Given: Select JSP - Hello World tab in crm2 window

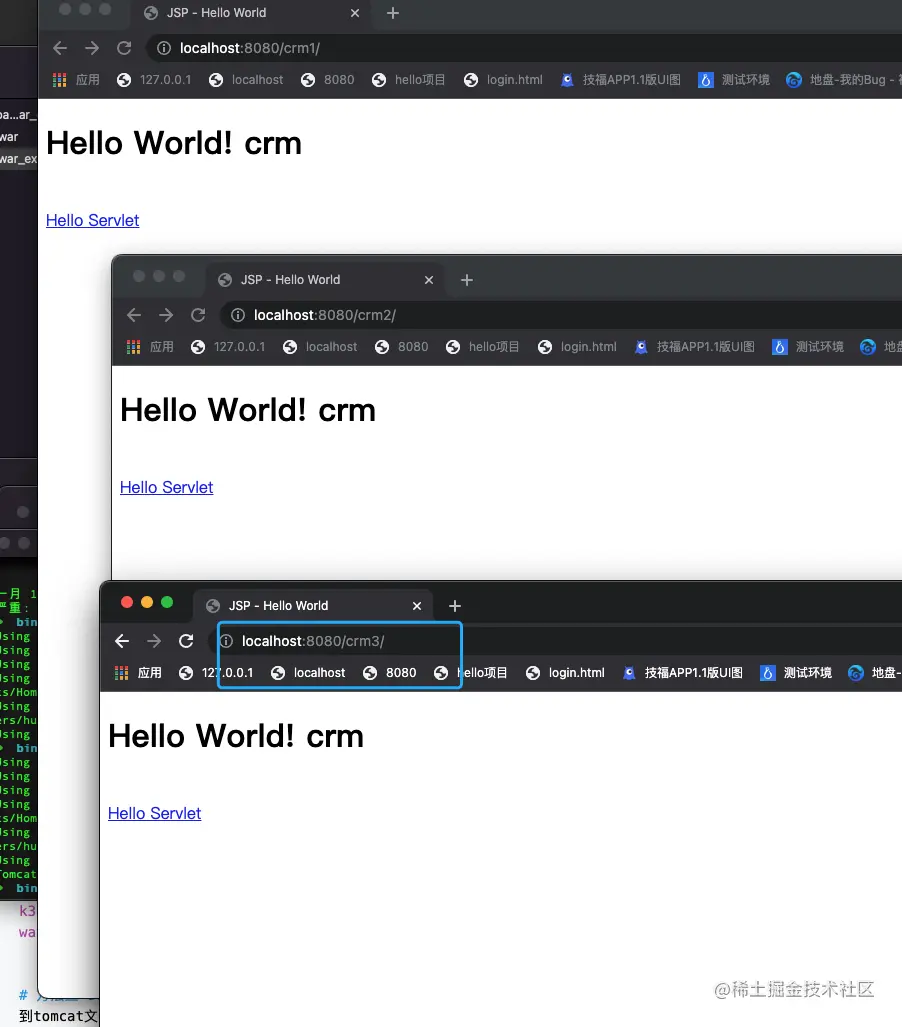Looking at the screenshot, I should pos(326,280).
